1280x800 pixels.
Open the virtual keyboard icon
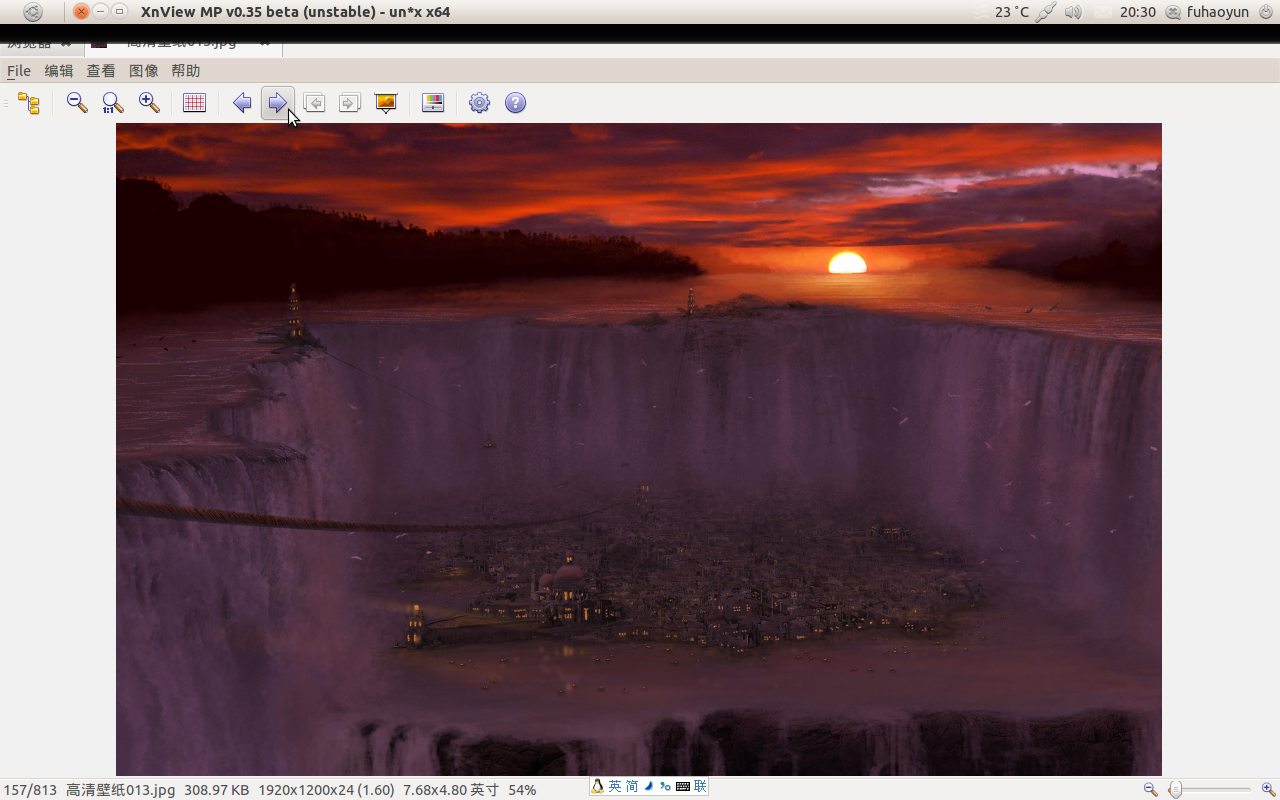coord(683,787)
